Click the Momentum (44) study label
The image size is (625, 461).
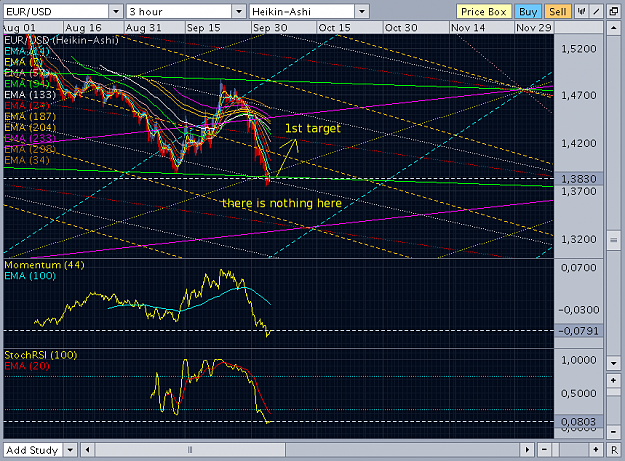(x=44, y=265)
